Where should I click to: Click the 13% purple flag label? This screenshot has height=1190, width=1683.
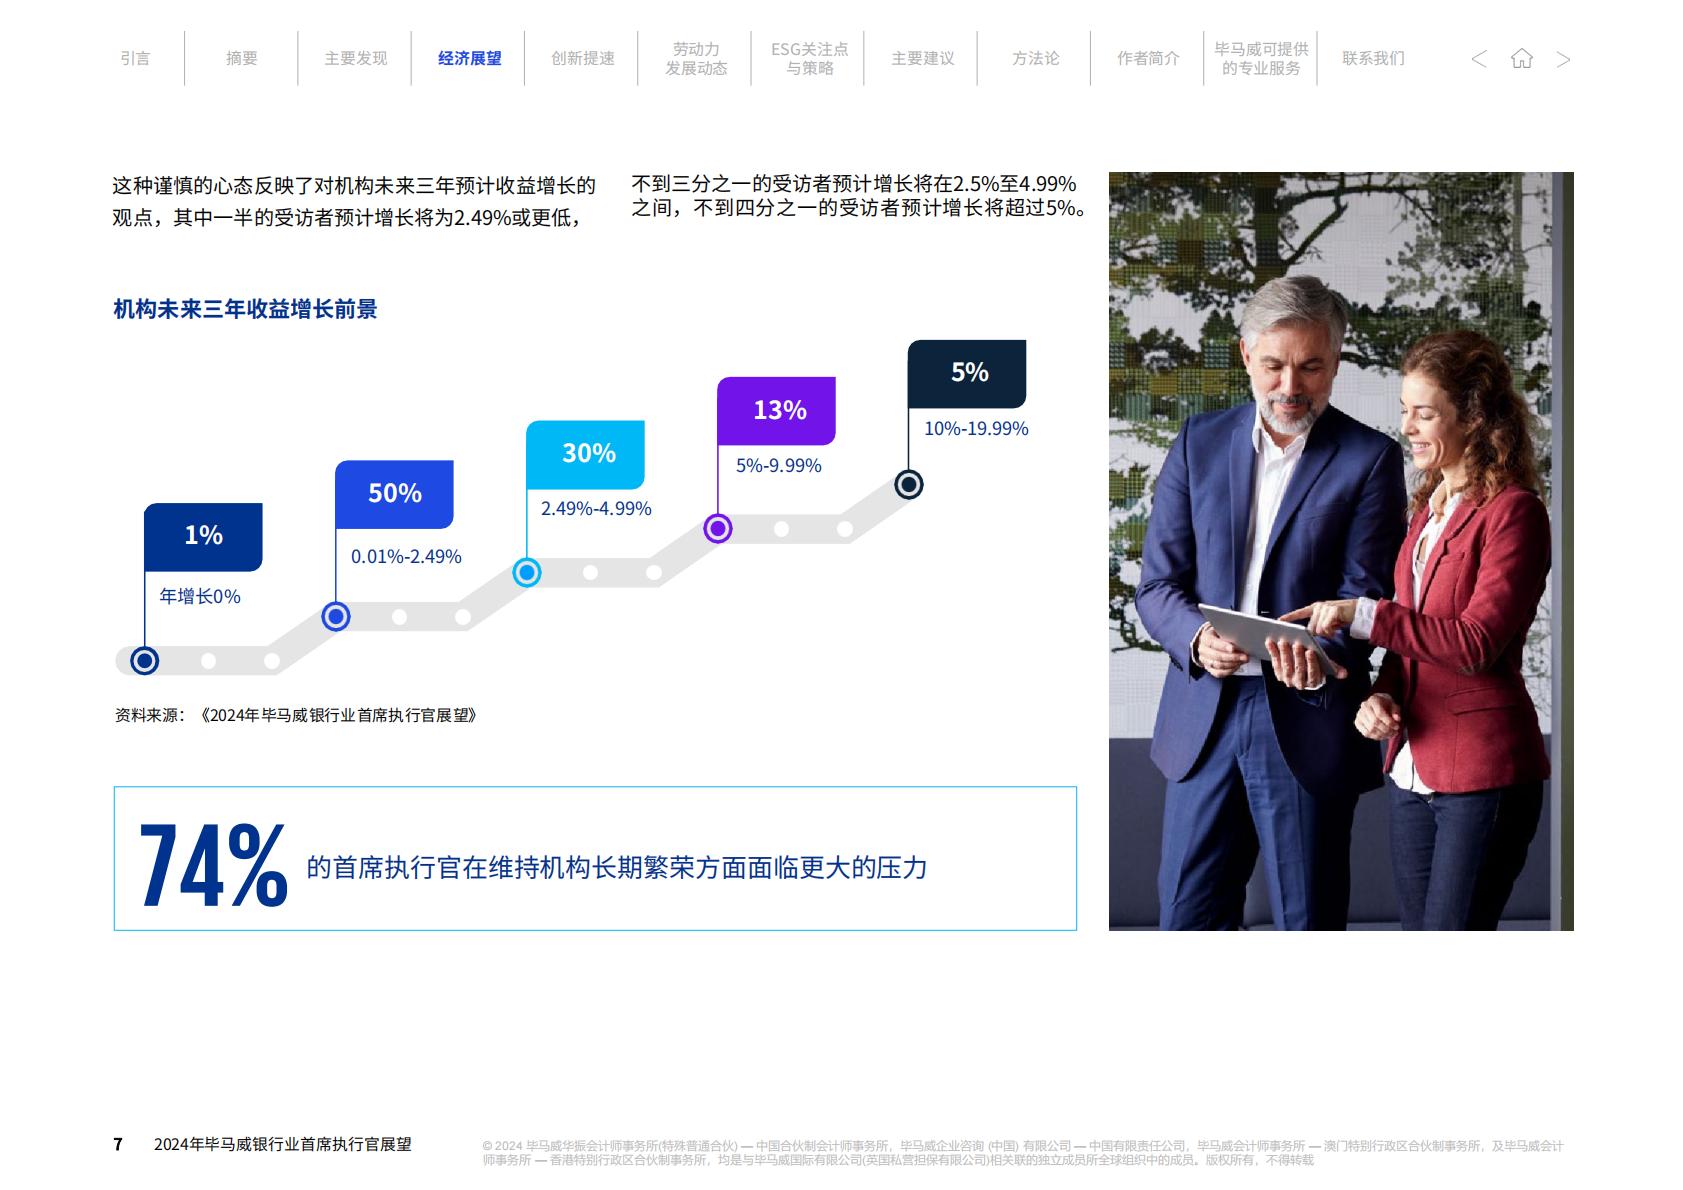click(x=777, y=410)
